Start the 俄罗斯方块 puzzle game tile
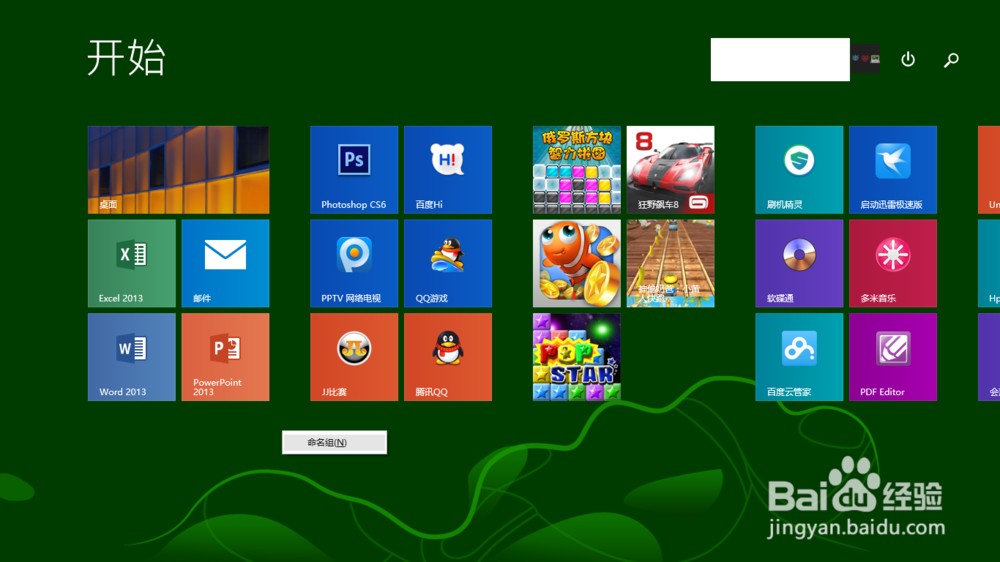The height and width of the screenshot is (562, 1000). coord(577,170)
